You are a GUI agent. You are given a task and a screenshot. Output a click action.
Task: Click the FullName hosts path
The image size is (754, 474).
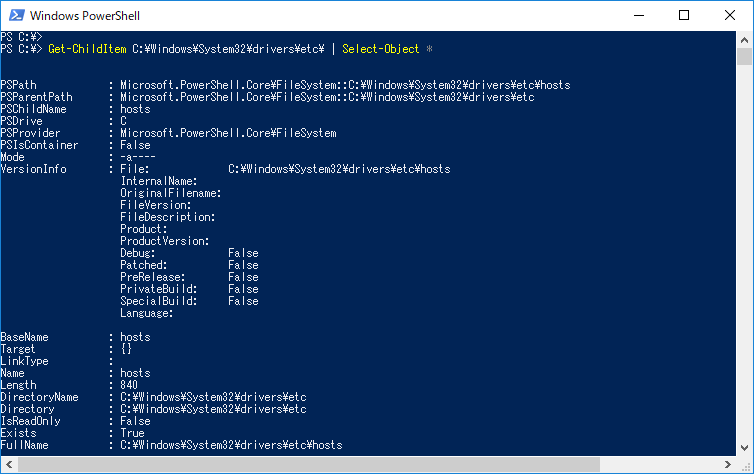click(231, 445)
